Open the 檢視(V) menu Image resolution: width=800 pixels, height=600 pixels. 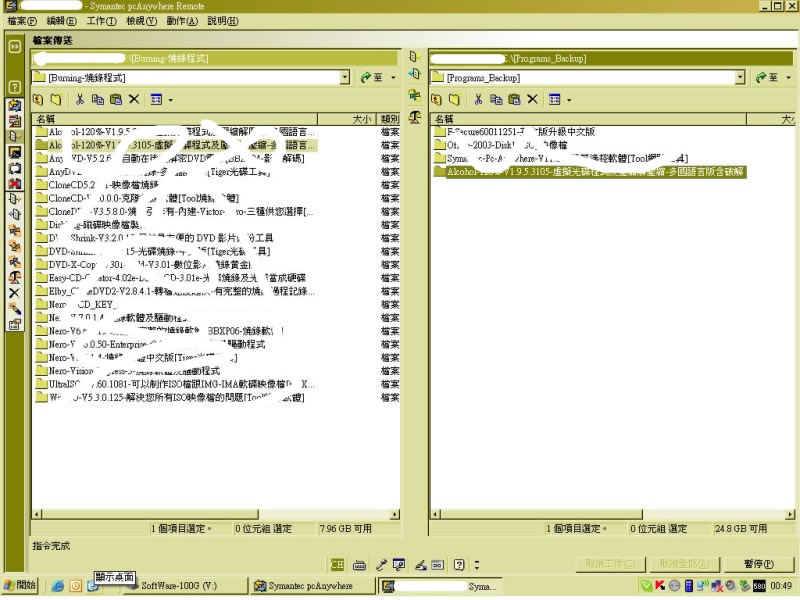click(x=142, y=21)
